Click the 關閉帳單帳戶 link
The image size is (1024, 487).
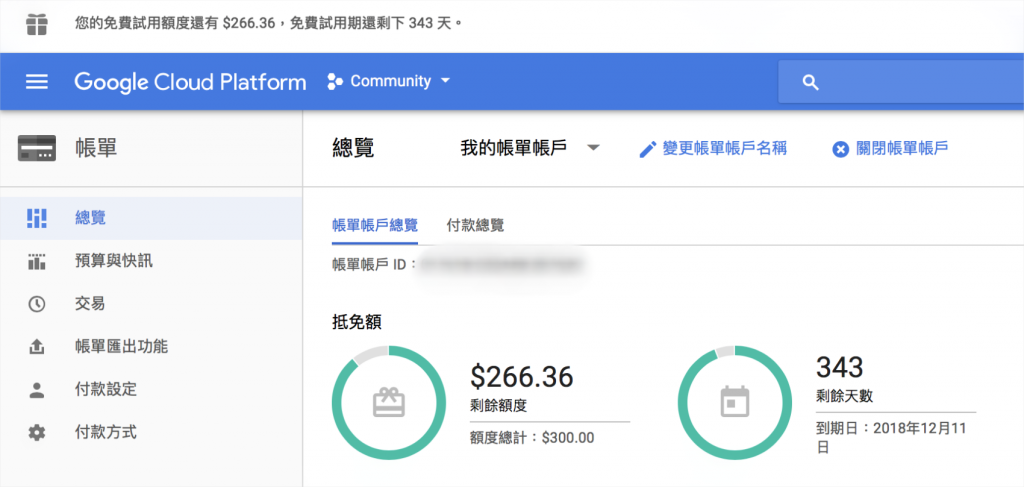902,149
